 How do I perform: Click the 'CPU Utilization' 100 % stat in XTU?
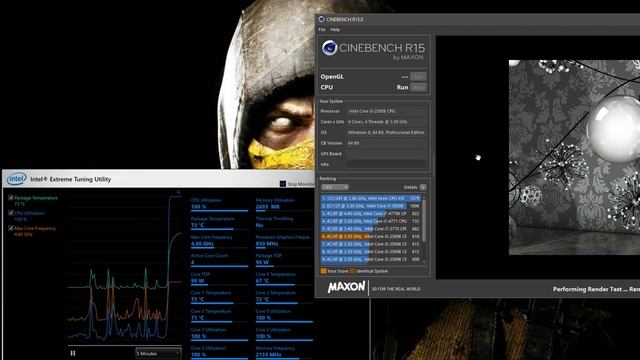[x=219, y=204]
